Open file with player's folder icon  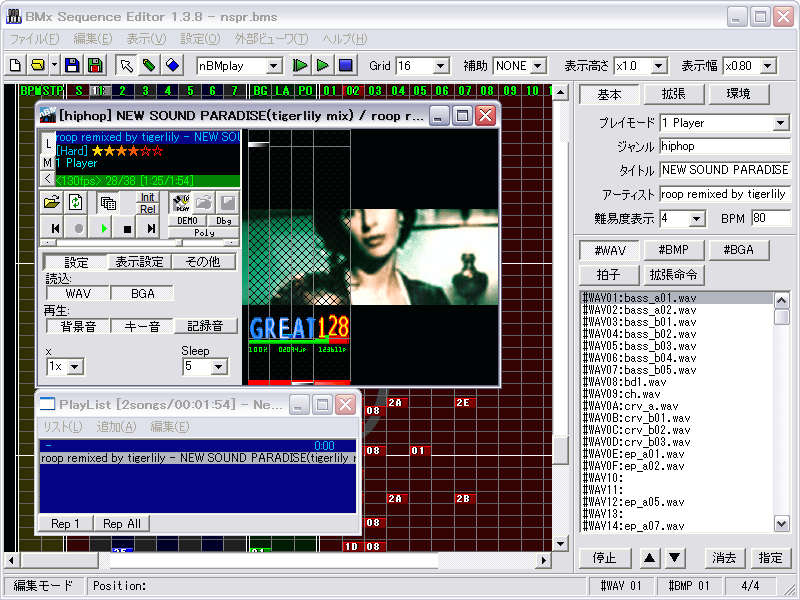52,202
